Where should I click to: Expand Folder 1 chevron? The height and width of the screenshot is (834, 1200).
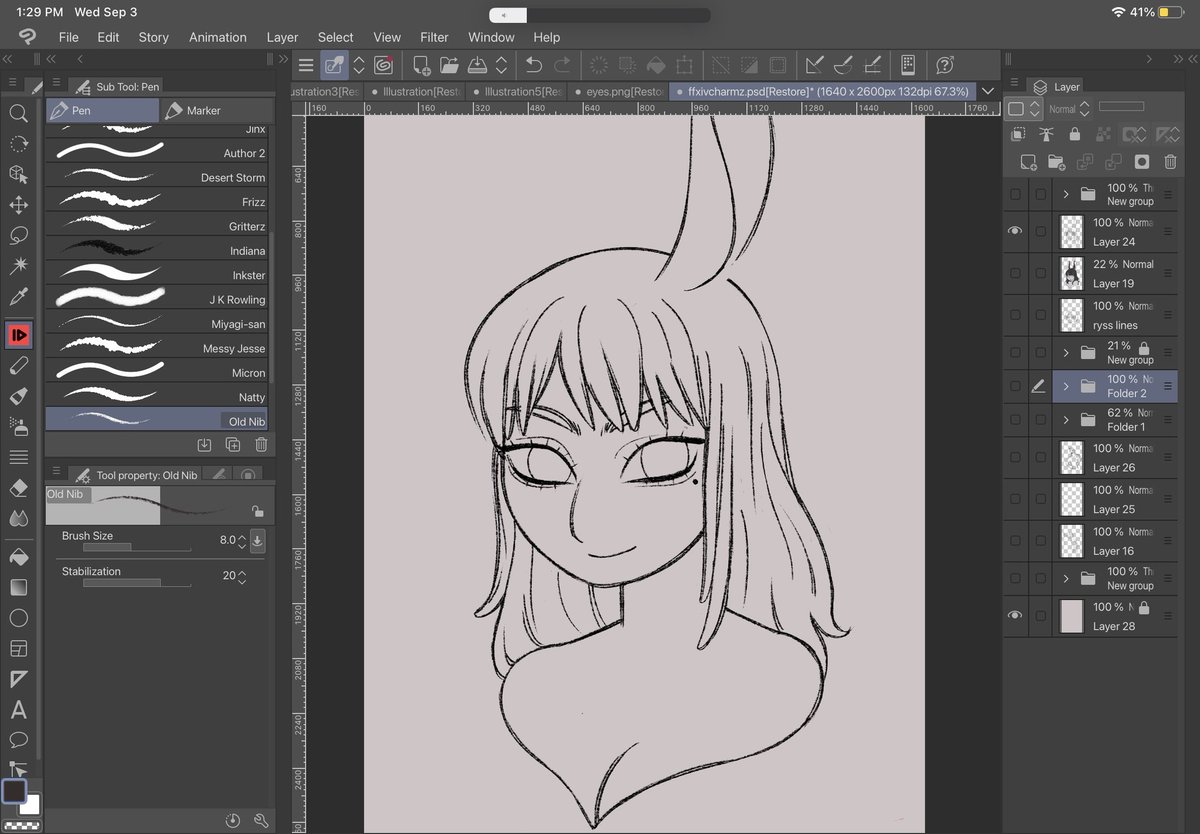pos(1066,420)
